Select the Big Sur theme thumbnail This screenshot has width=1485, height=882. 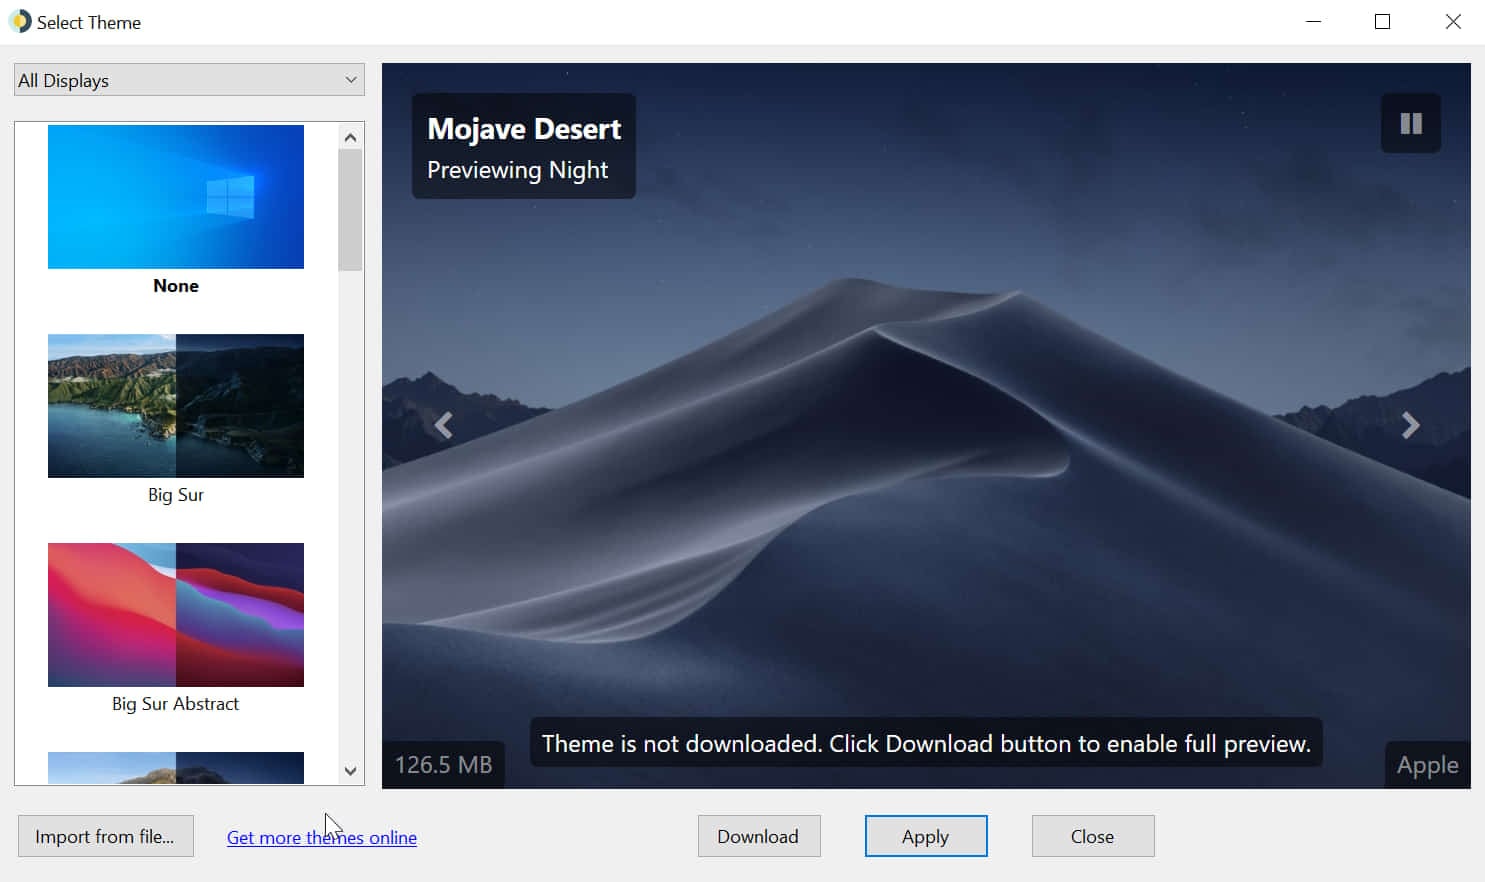coord(176,406)
